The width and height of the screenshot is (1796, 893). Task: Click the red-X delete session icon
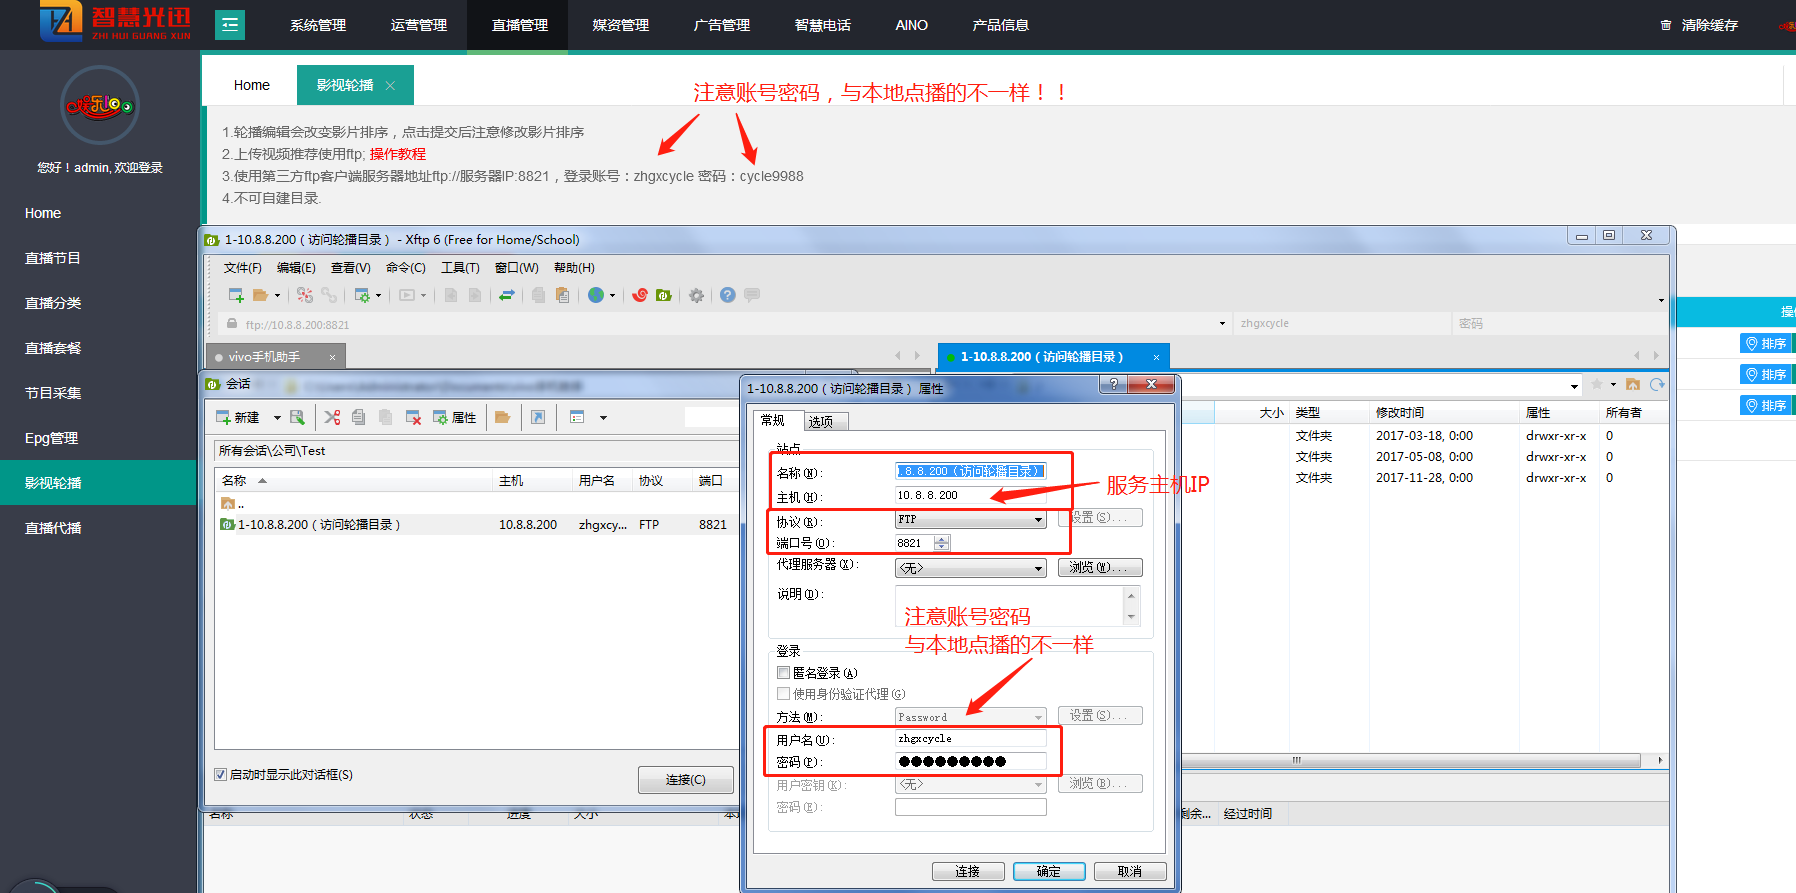pyautogui.click(x=412, y=417)
